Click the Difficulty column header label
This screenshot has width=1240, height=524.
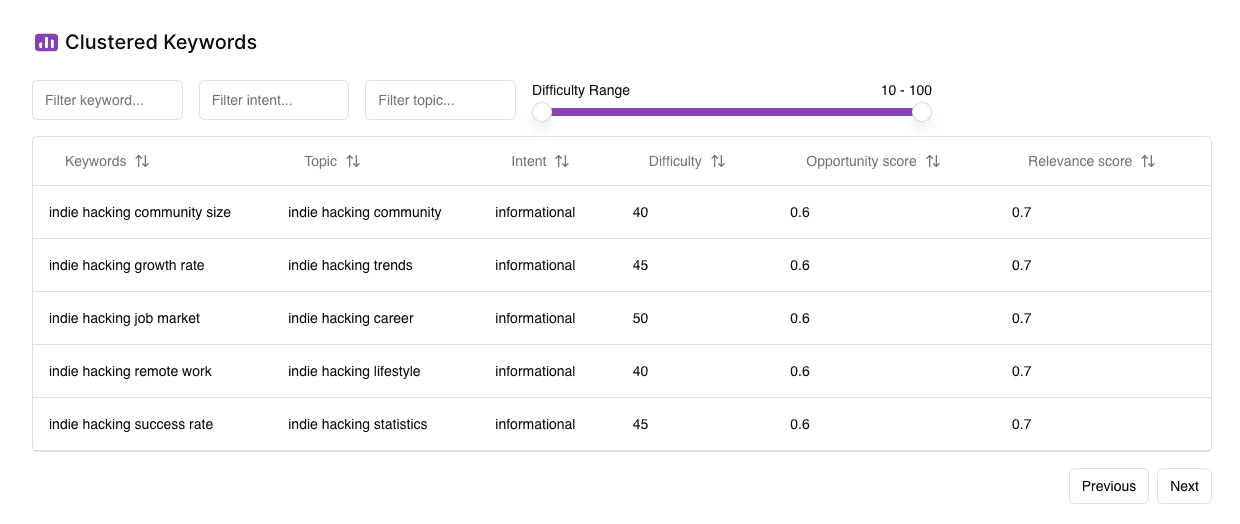pos(675,161)
